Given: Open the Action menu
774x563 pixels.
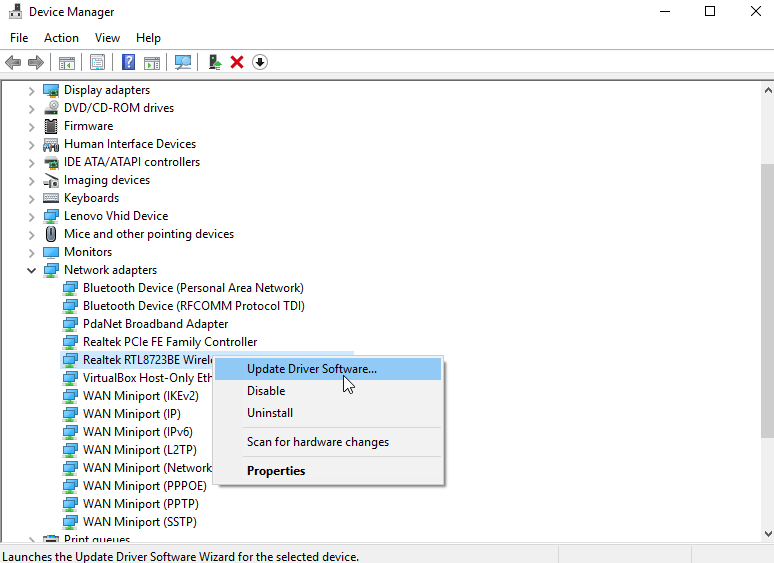Looking at the screenshot, I should tap(61, 38).
